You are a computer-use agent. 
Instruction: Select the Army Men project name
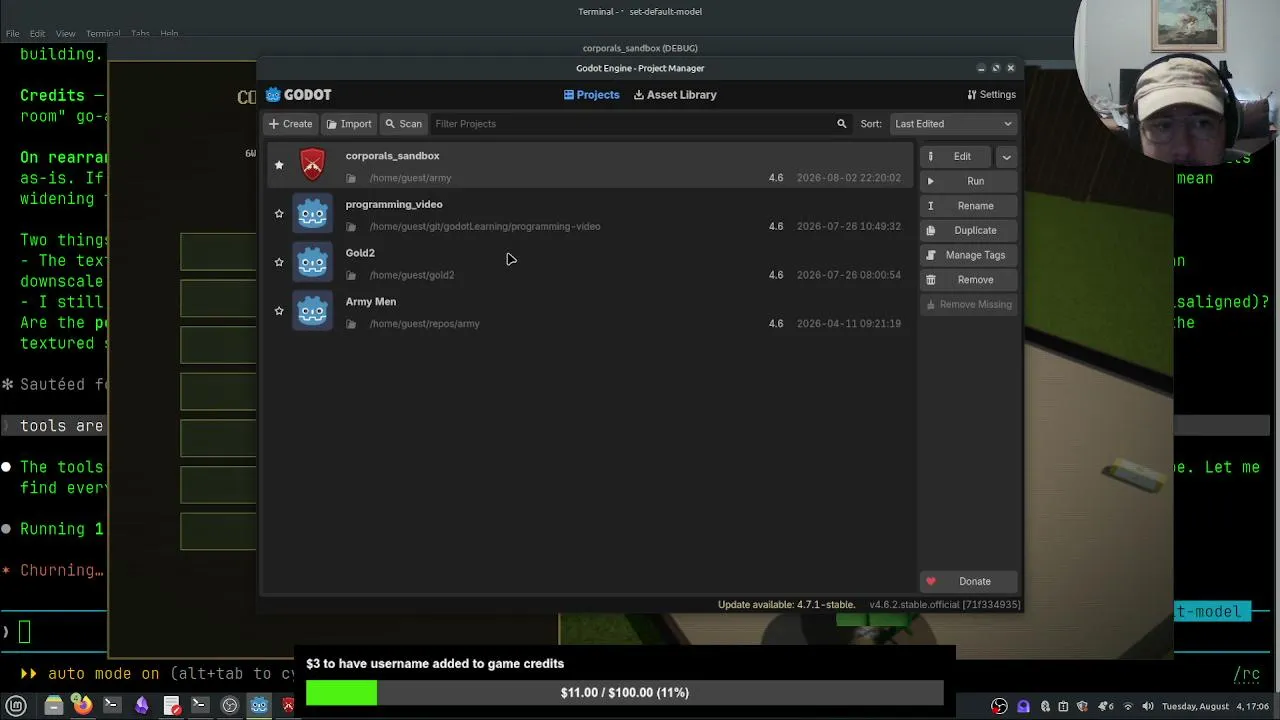(371, 302)
